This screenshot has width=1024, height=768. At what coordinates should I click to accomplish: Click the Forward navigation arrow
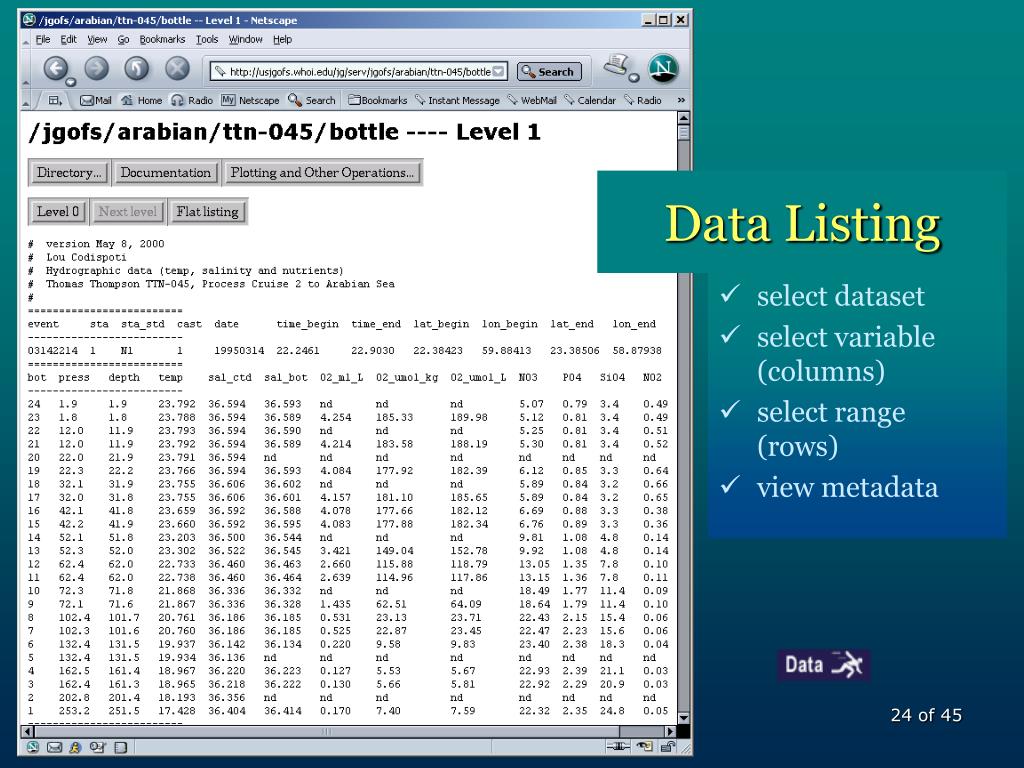pyautogui.click(x=97, y=68)
